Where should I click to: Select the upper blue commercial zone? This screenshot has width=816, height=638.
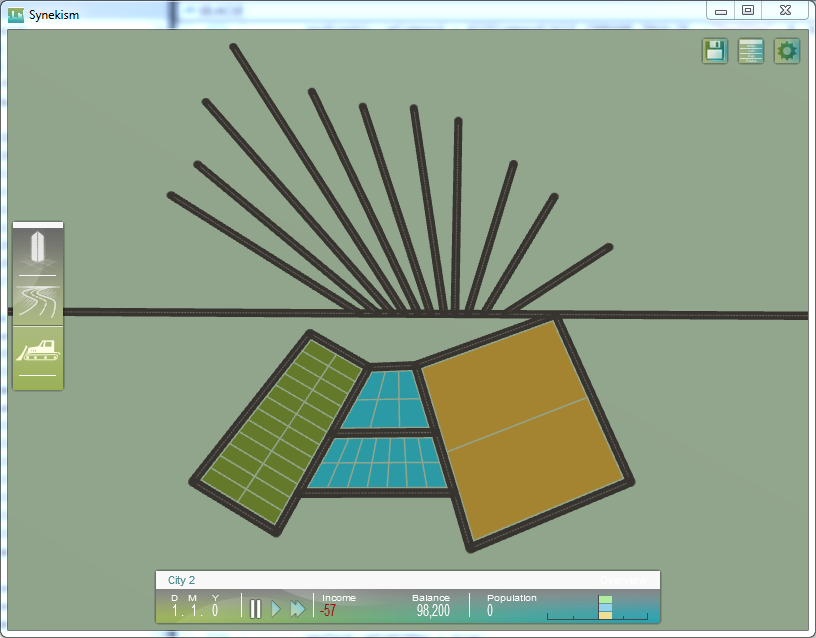pos(384,399)
